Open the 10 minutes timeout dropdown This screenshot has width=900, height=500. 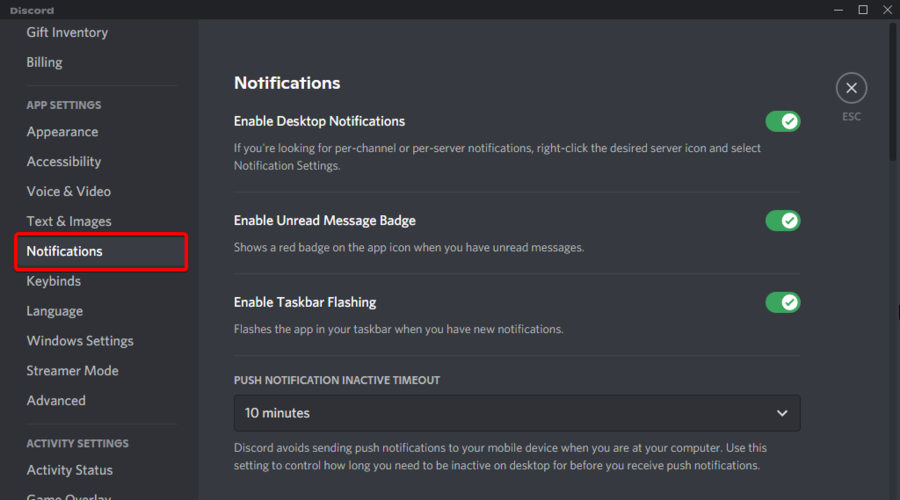pyautogui.click(x=517, y=413)
